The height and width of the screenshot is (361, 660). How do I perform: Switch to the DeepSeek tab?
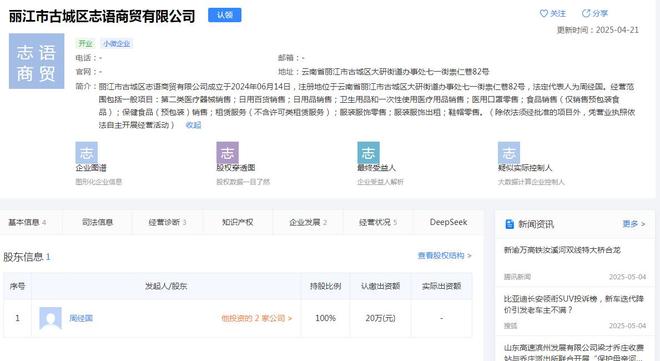coord(448,222)
